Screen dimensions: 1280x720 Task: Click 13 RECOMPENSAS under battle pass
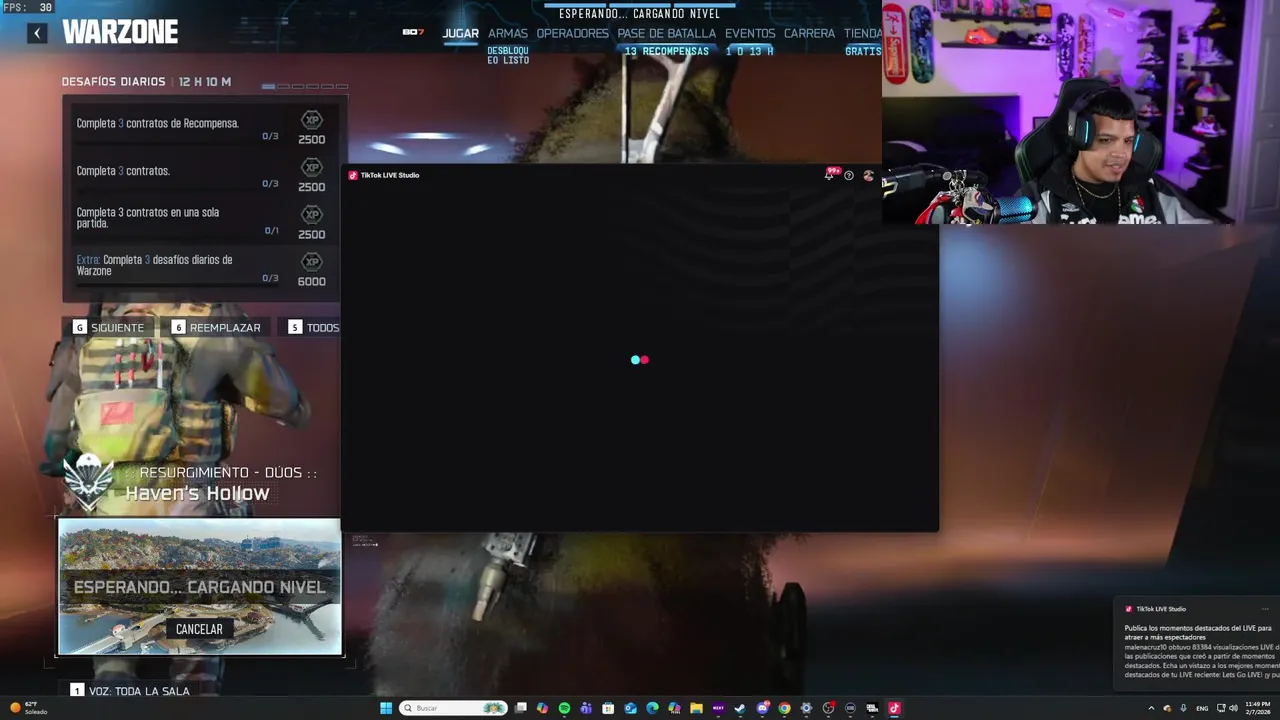[x=666, y=51]
